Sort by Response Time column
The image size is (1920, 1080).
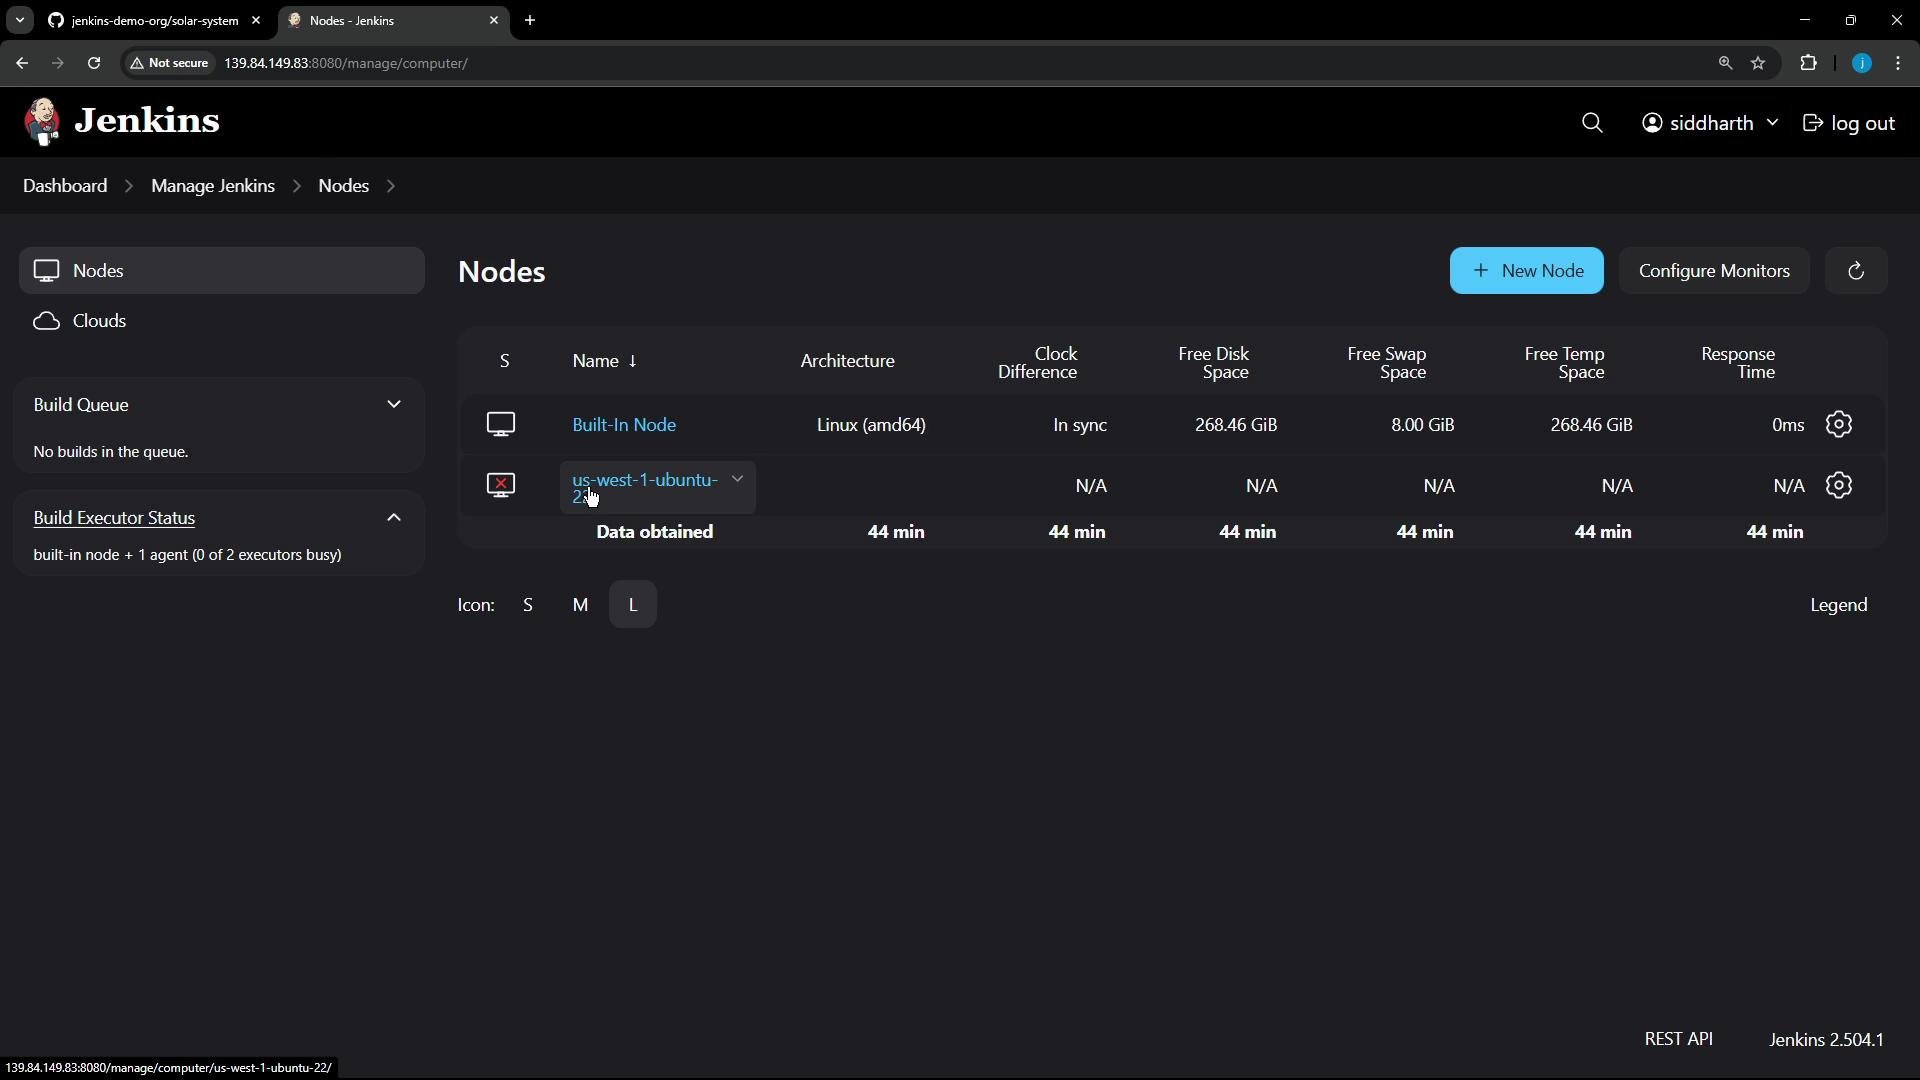pos(1738,363)
